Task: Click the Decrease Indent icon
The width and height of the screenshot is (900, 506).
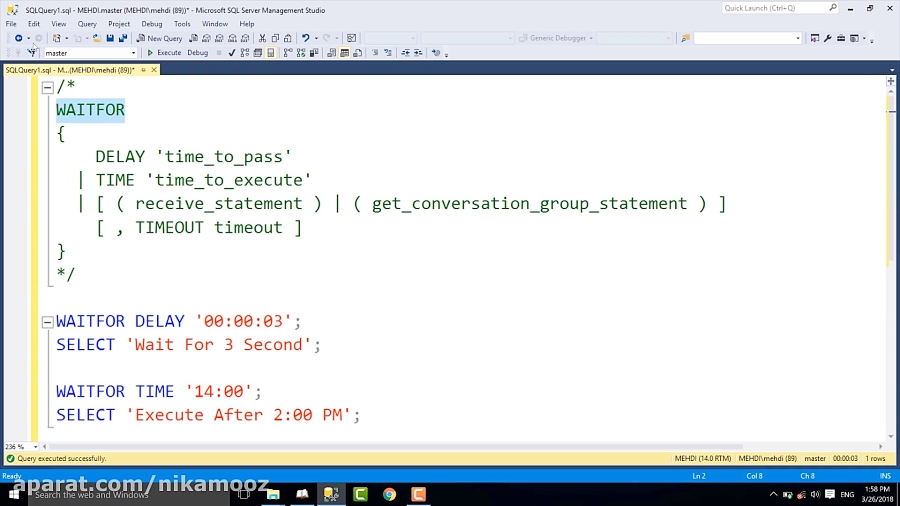Action: click(405, 53)
